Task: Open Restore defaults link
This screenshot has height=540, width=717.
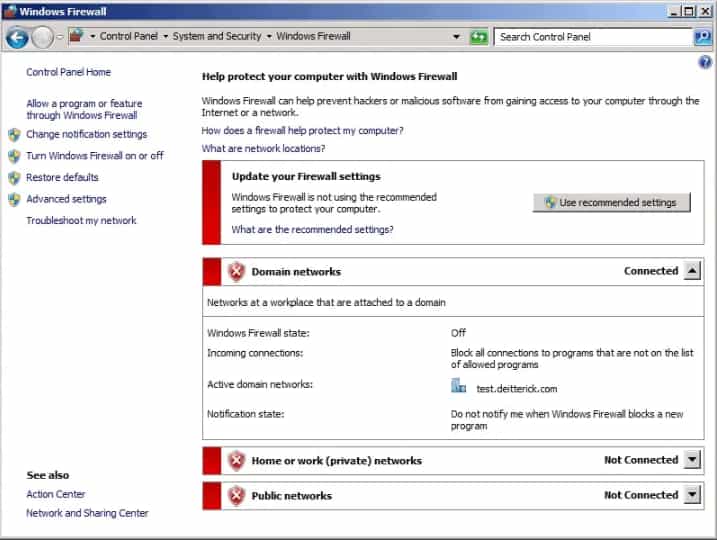Action: pos(62,177)
